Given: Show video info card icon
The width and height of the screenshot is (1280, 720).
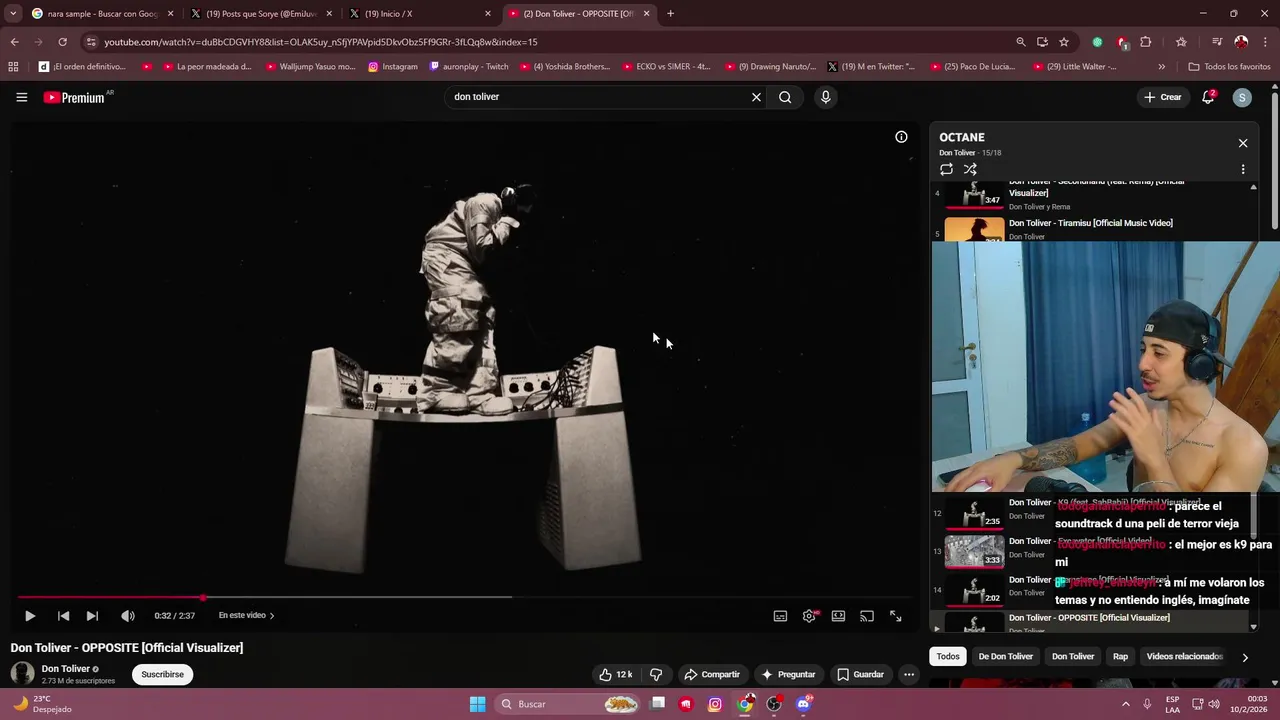Looking at the screenshot, I should (901, 137).
